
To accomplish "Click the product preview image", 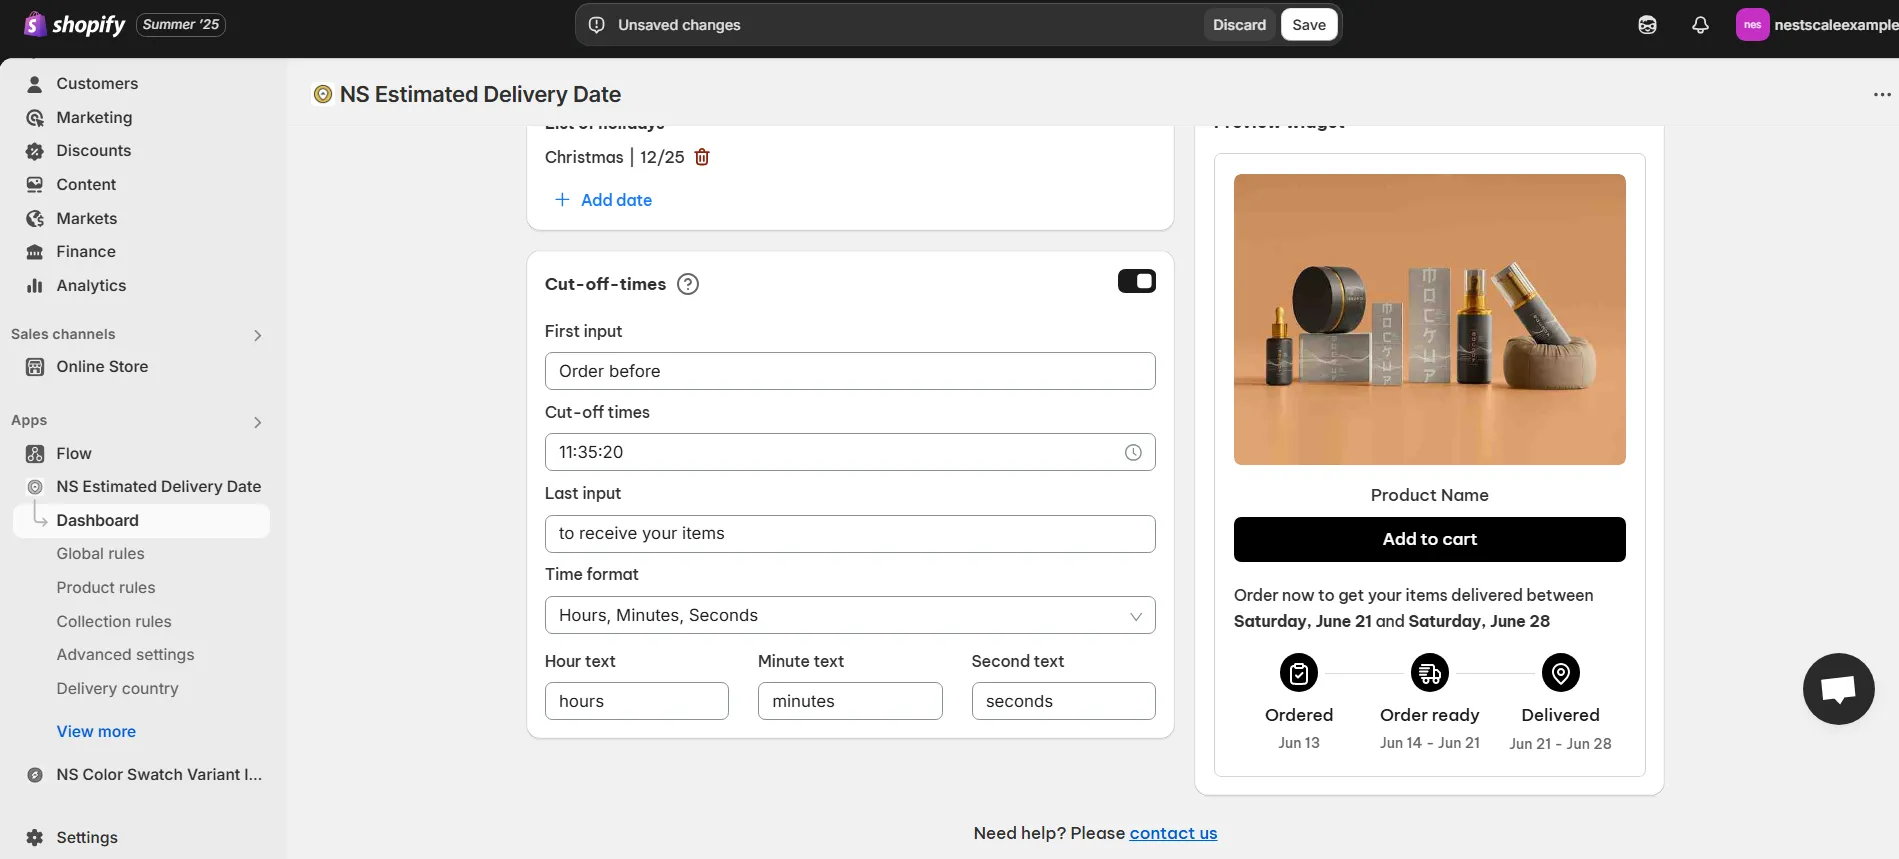I will click(x=1429, y=319).
